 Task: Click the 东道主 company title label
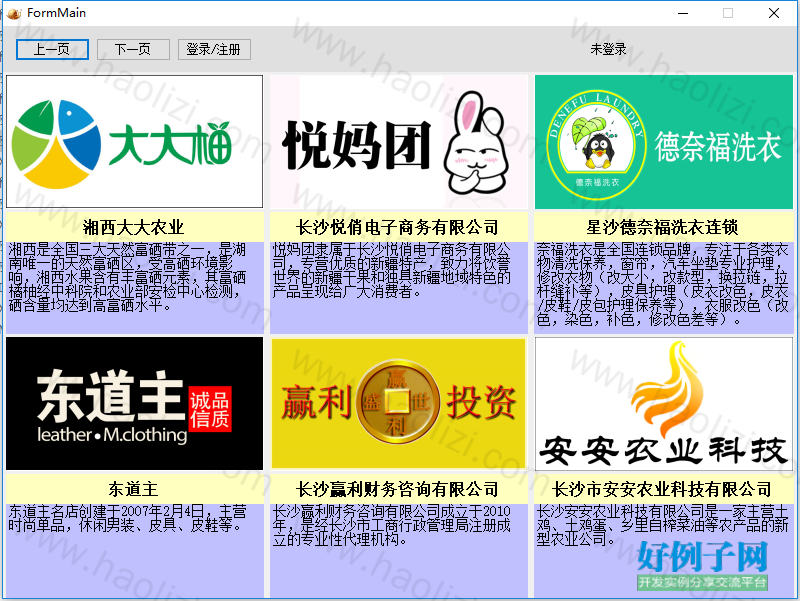pos(135,489)
